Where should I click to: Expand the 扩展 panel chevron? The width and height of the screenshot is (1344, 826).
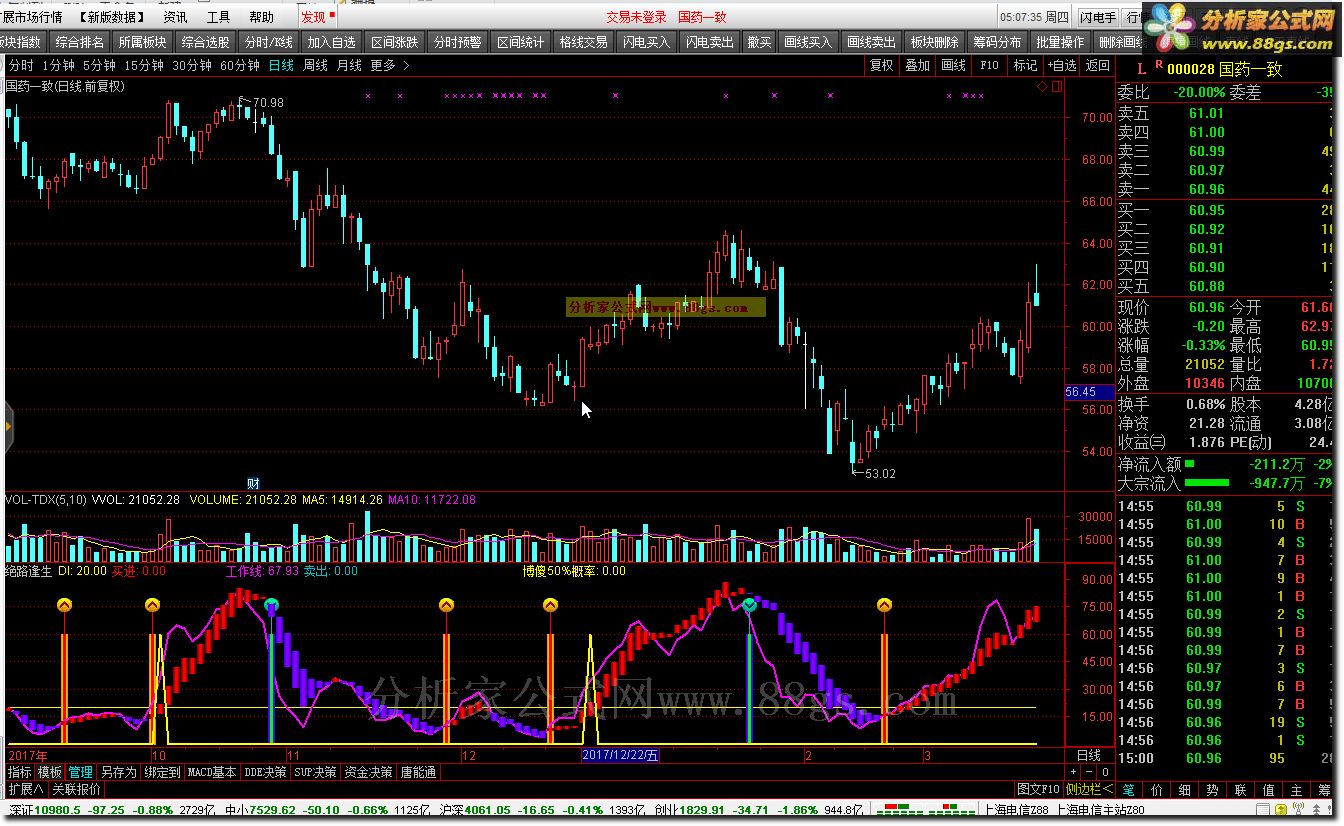pos(25,790)
